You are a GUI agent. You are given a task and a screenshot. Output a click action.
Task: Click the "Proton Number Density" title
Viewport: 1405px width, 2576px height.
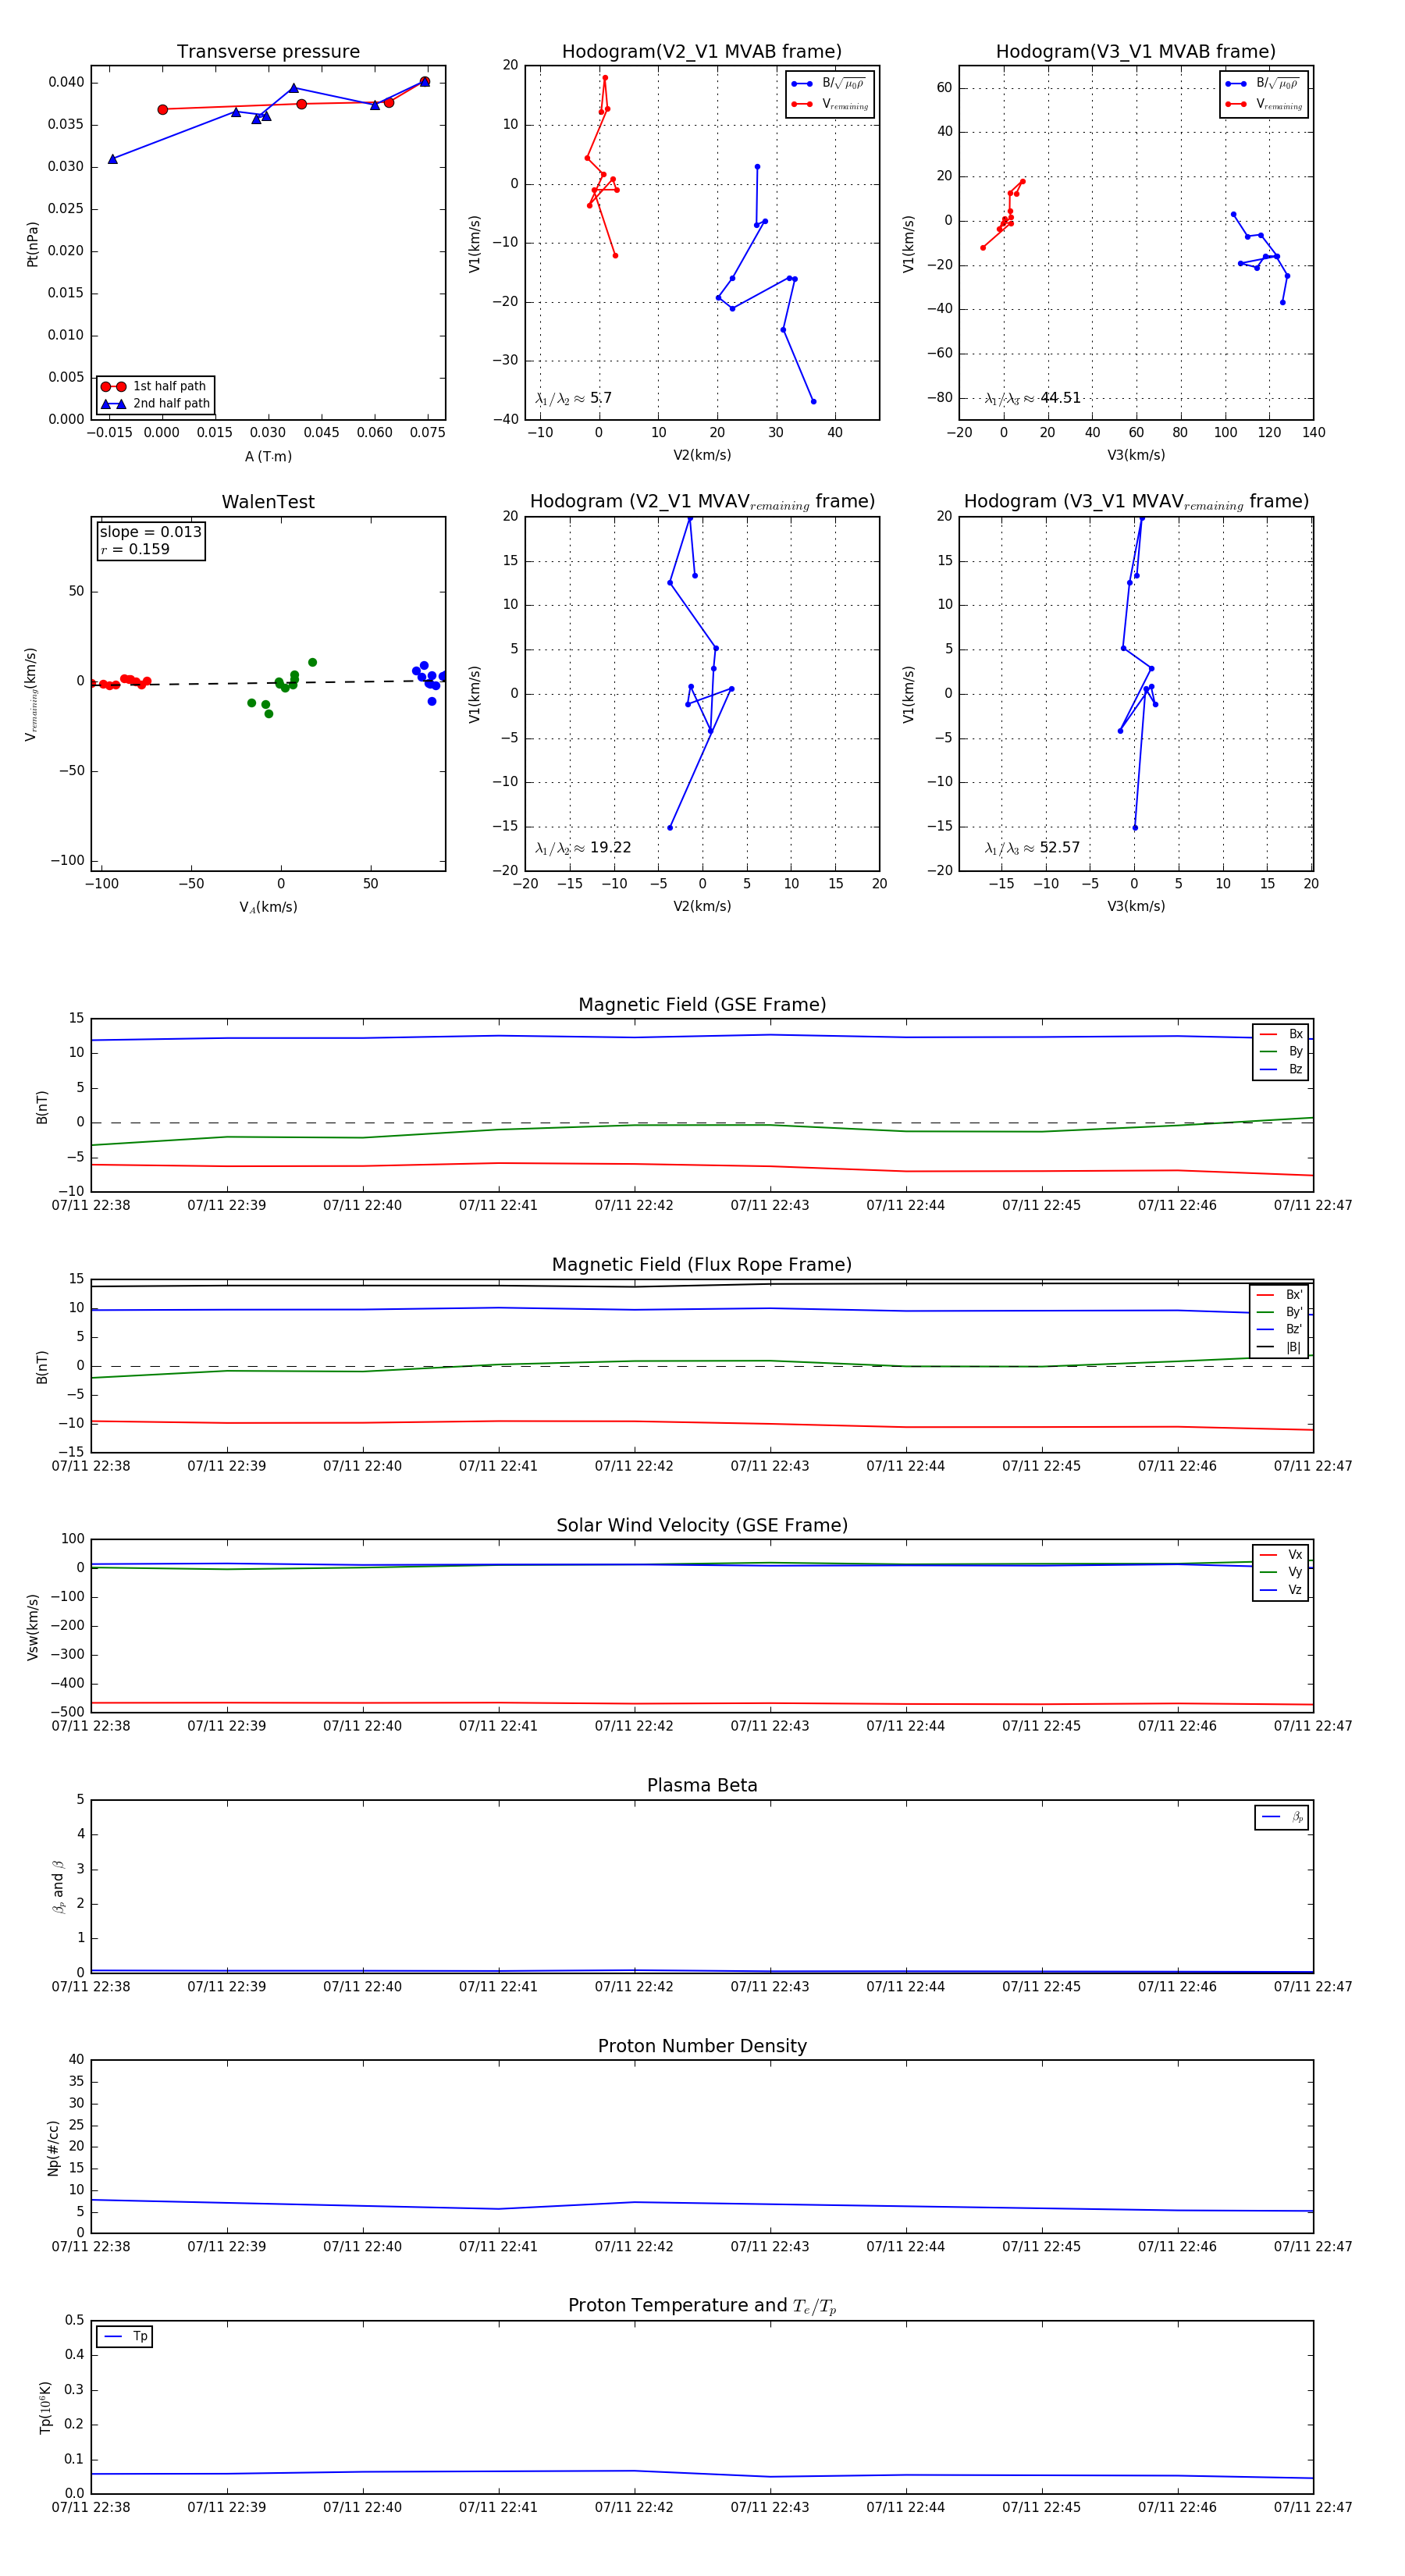(702, 2046)
